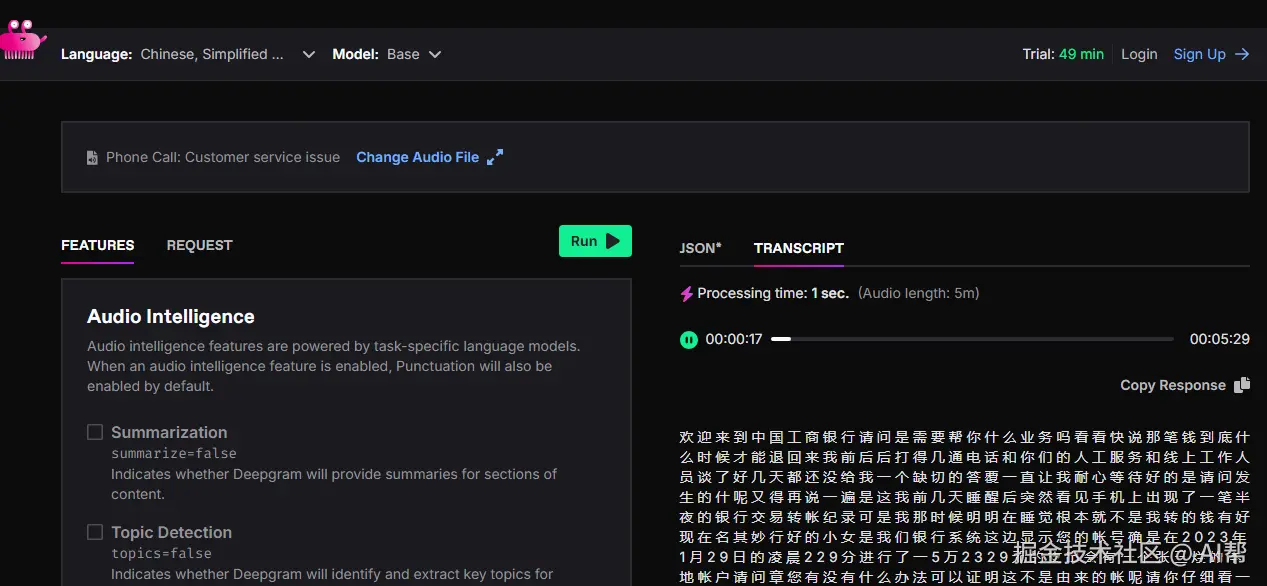Pause audio playback
The height and width of the screenshot is (586, 1267).
(688, 339)
